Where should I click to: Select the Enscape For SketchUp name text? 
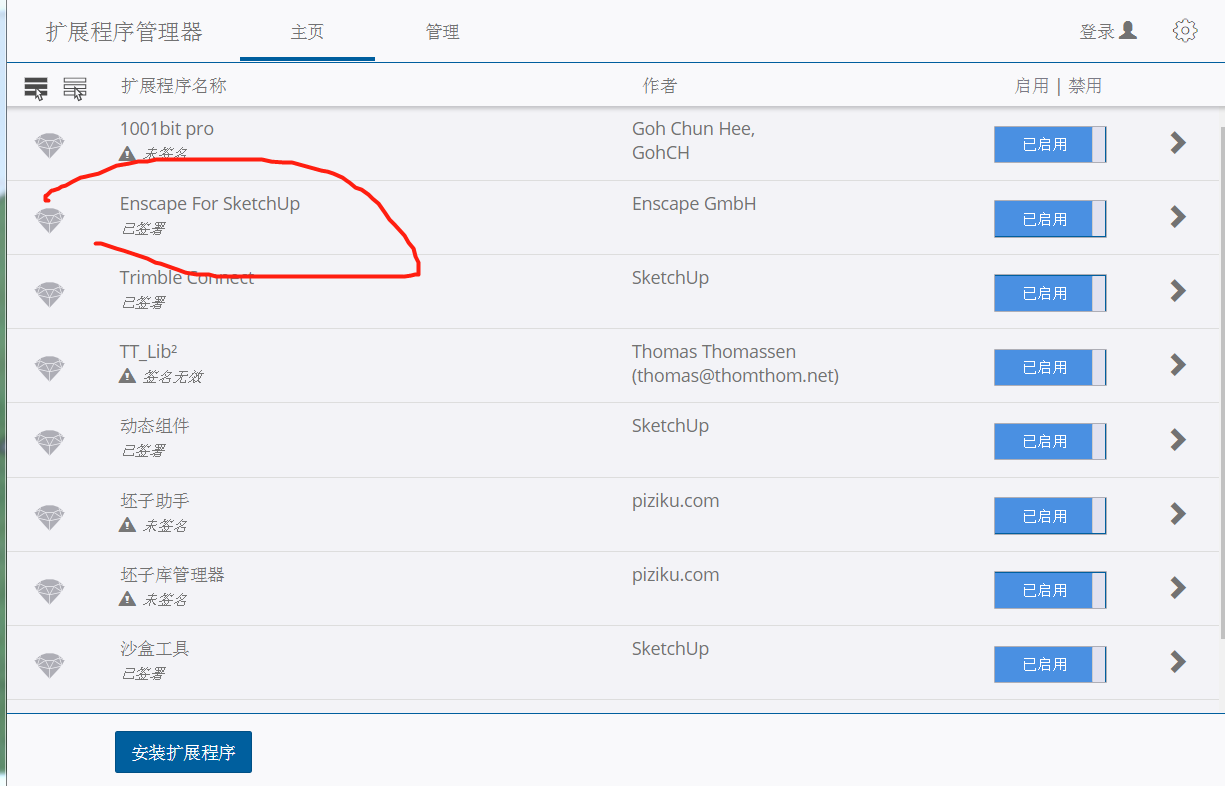210,204
